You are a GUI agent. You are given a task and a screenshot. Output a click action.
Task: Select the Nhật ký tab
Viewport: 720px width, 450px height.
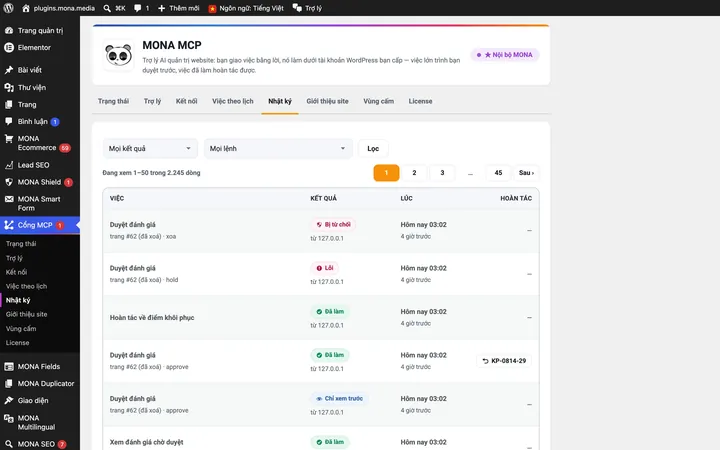tap(280, 101)
